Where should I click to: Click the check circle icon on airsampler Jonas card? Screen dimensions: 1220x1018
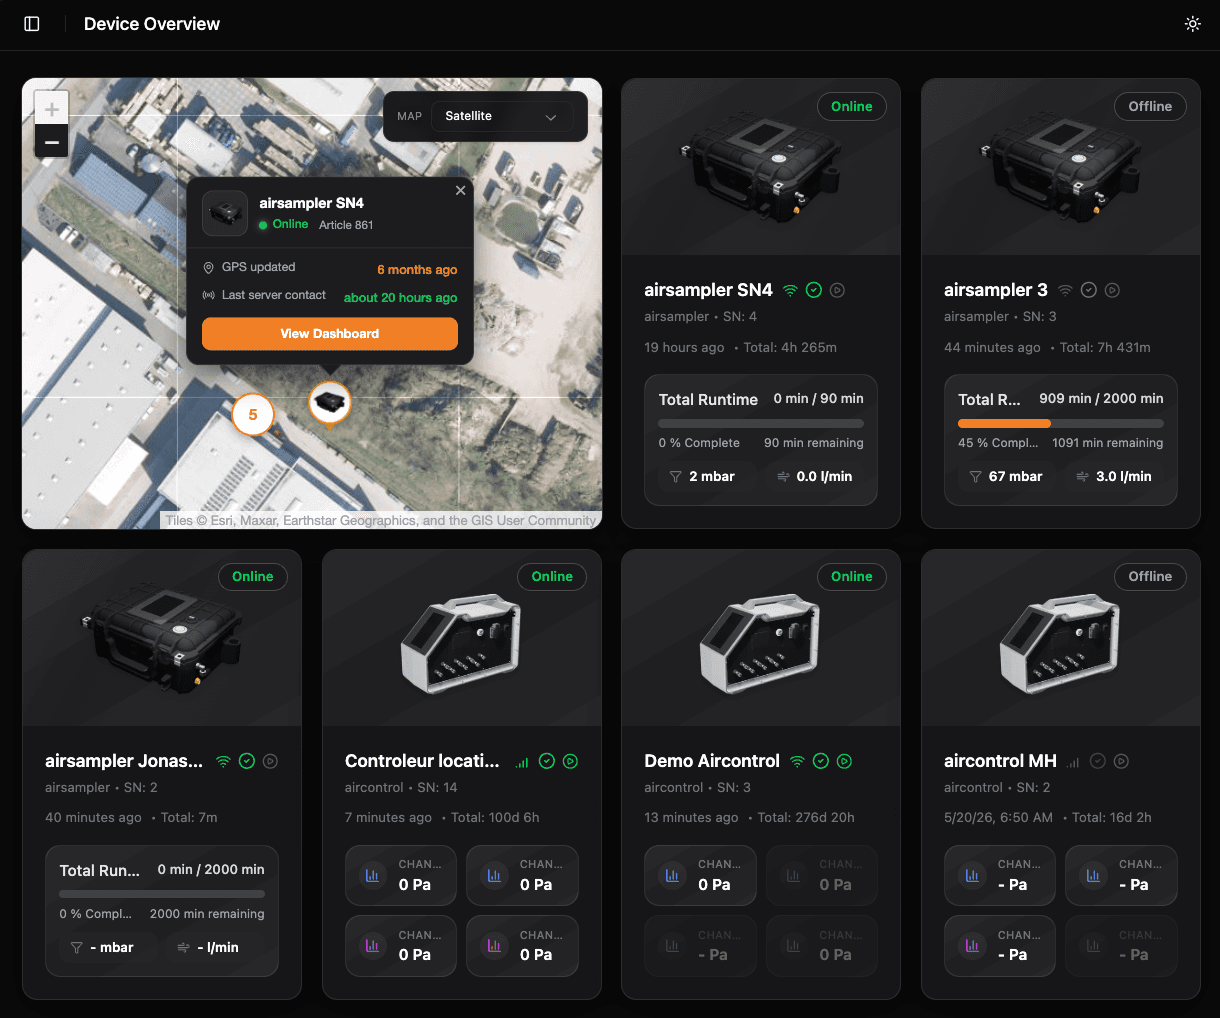click(247, 761)
